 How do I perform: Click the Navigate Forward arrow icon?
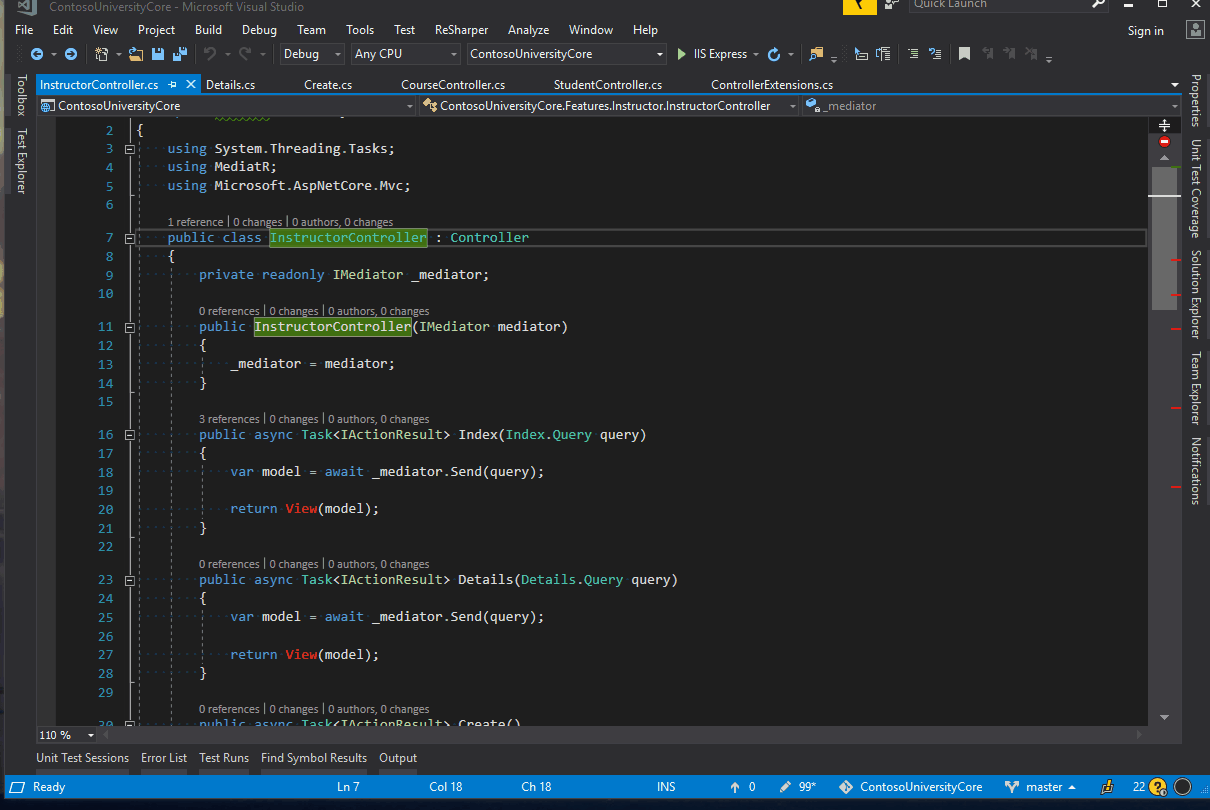coord(71,54)
